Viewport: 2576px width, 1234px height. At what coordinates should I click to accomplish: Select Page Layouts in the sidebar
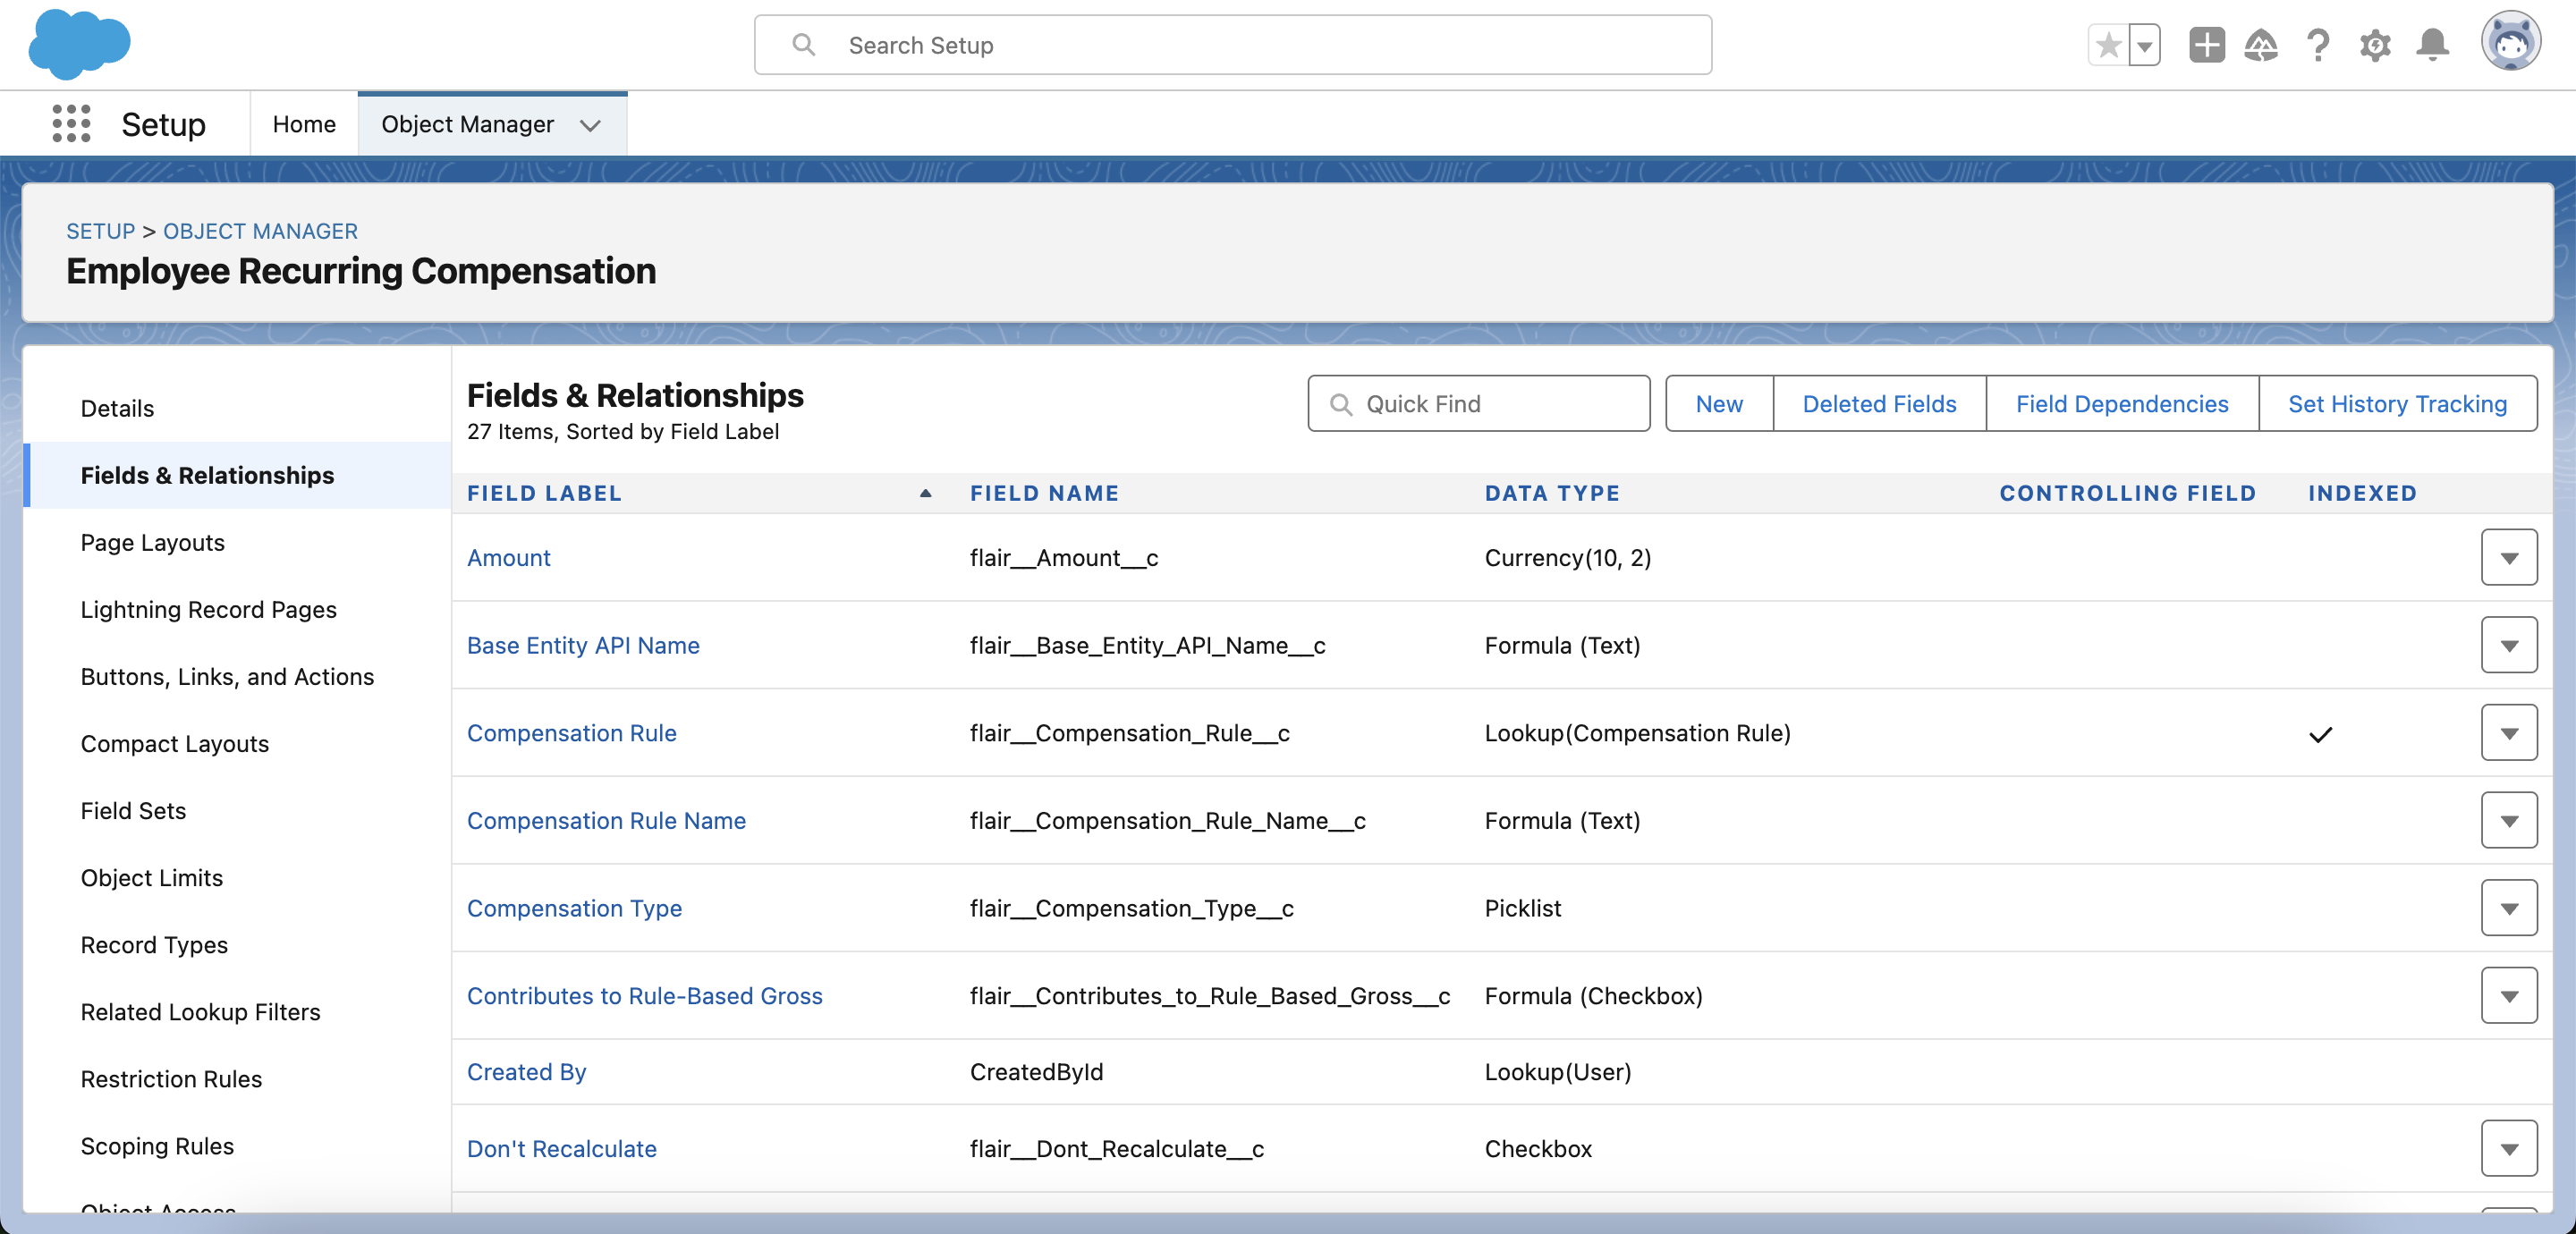pyautogui.click(x=152, y=543)
